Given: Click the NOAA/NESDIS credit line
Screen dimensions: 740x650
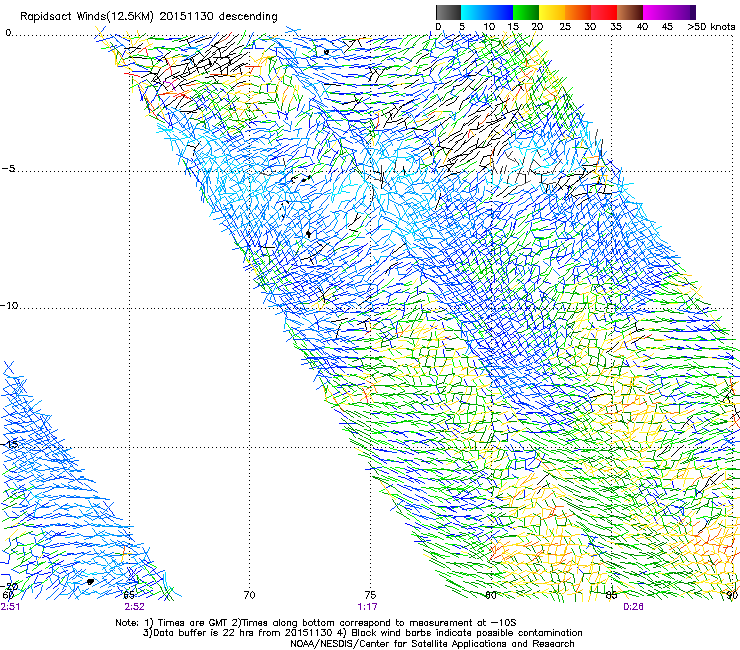Looking at the screenshot, I should [x=432, y=644].
